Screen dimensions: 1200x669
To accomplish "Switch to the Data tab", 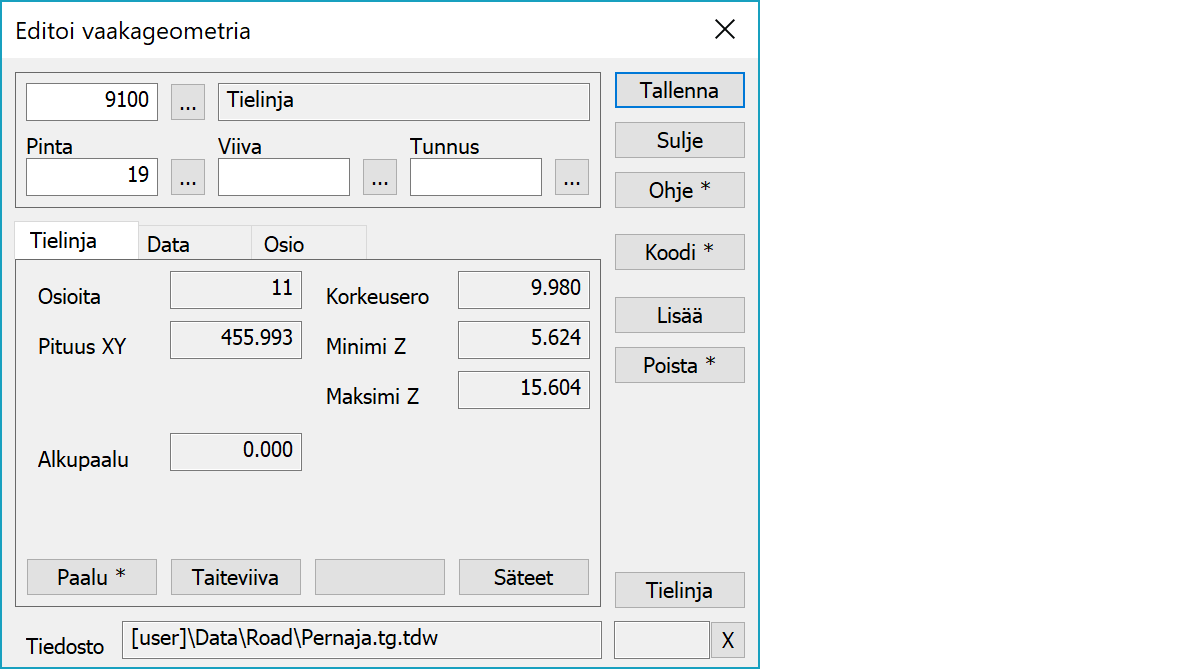I will point(168,244).
